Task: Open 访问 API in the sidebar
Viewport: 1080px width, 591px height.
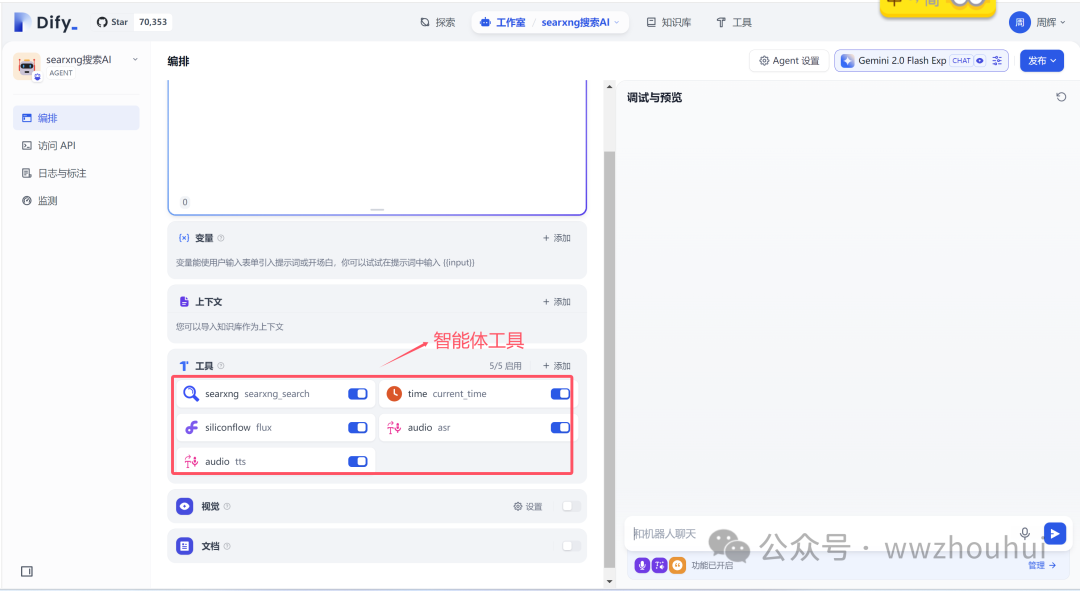Action: tap(57, 146)
